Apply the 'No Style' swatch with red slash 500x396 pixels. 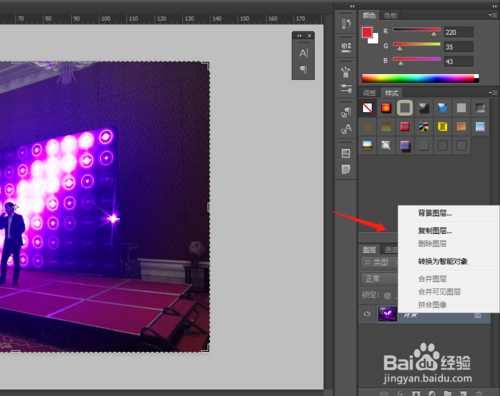pyautogui.click(x=367, y=108)
